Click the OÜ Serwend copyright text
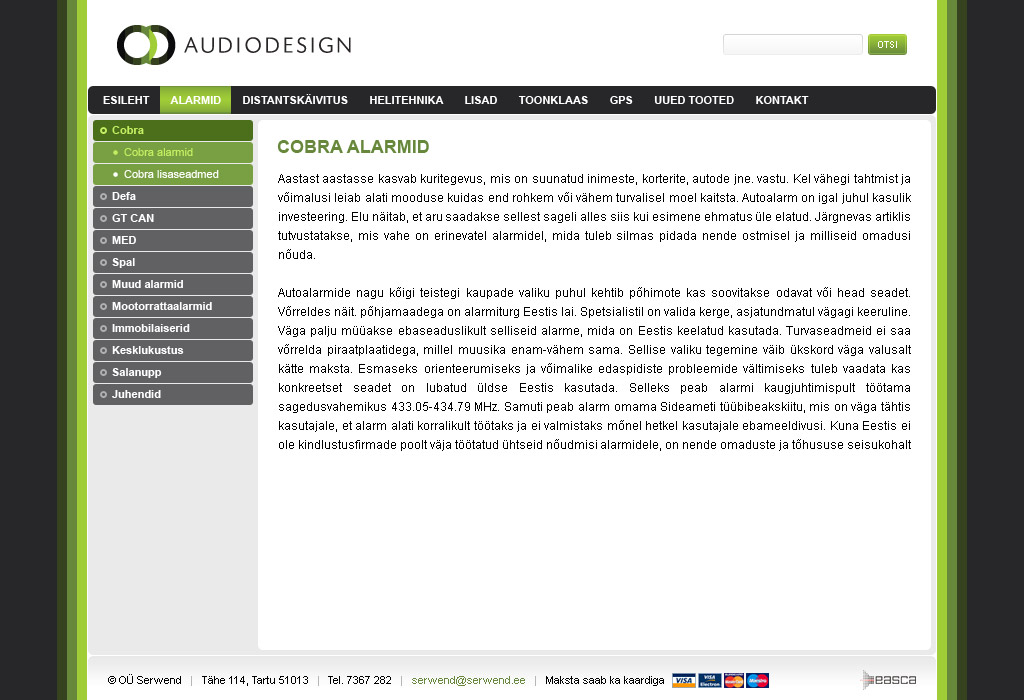The image size is (1024, 700). (144, 680)
